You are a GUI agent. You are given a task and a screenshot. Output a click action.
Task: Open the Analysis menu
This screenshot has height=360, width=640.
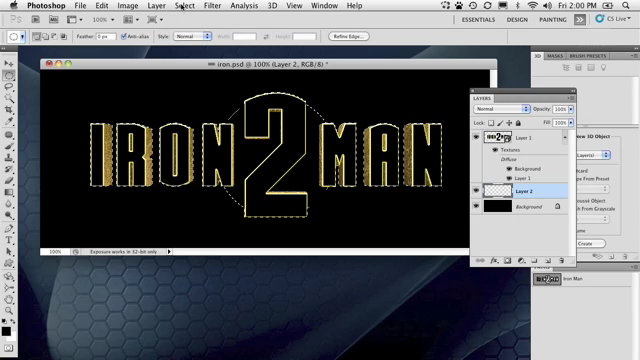[244, 6]
